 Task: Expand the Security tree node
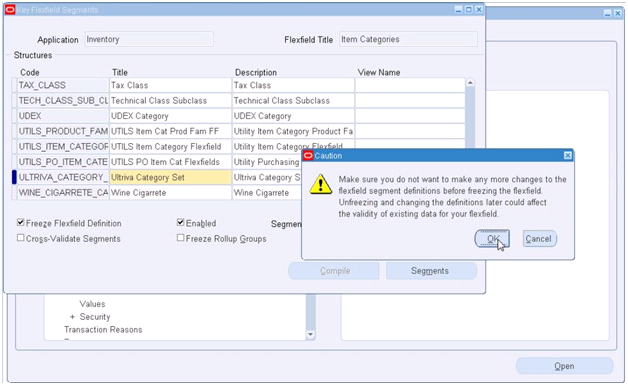coord(72,317)
